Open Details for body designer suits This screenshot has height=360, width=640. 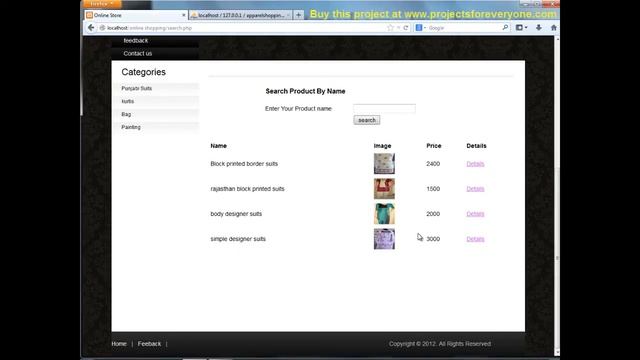tap(475, 214)
